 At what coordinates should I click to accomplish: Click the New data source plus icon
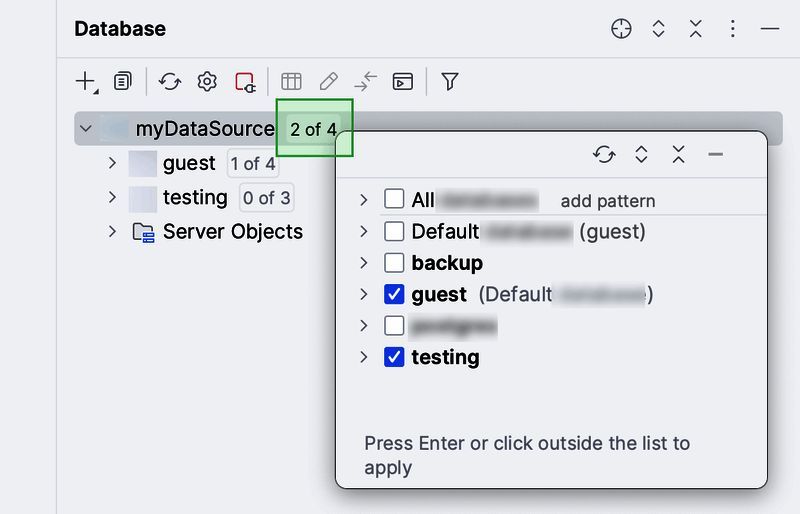click(86, 82)
